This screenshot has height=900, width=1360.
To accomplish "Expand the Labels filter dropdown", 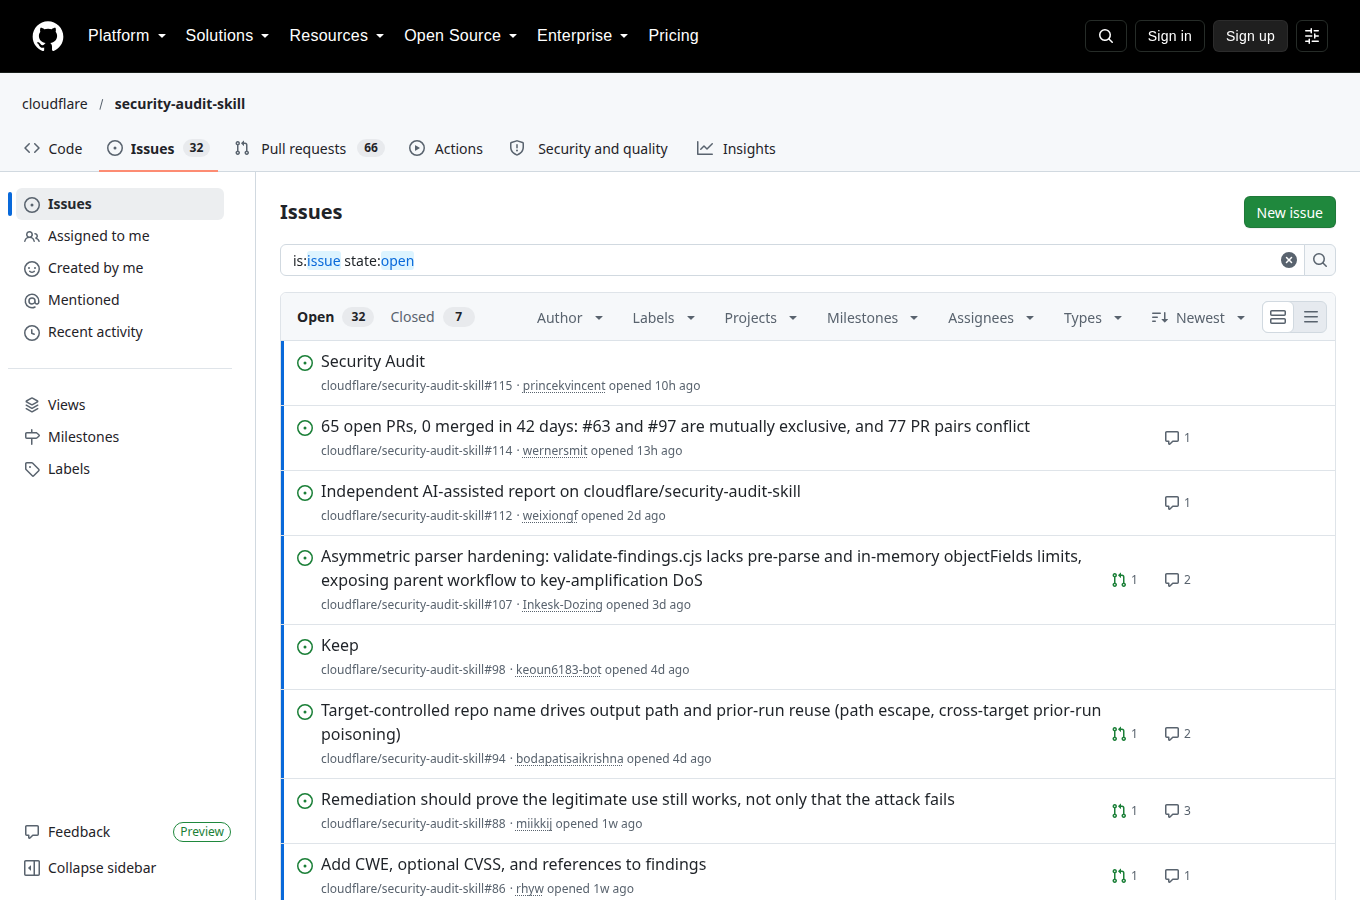I will 663,318.
